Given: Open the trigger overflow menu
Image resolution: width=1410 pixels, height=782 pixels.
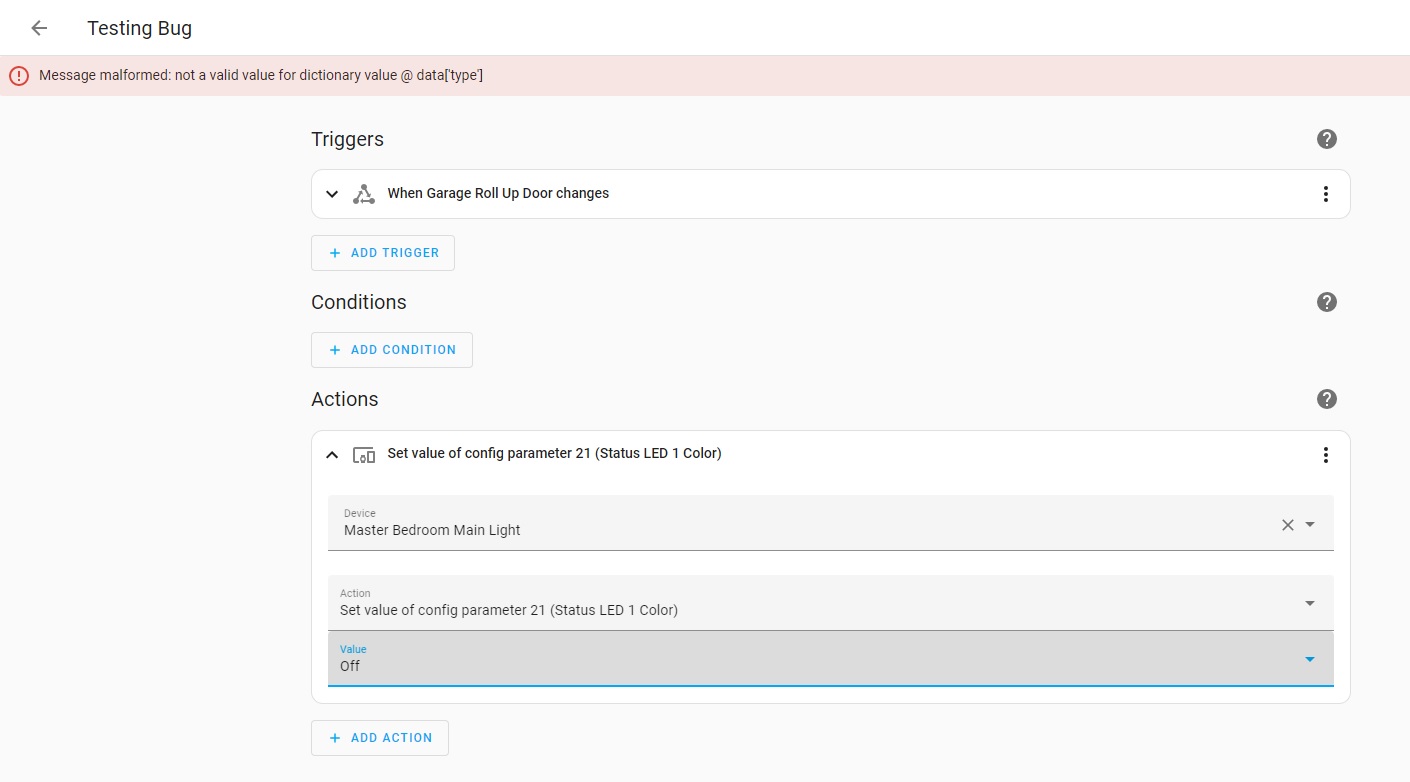Looking at the screenshot, I should point(1326,193).
